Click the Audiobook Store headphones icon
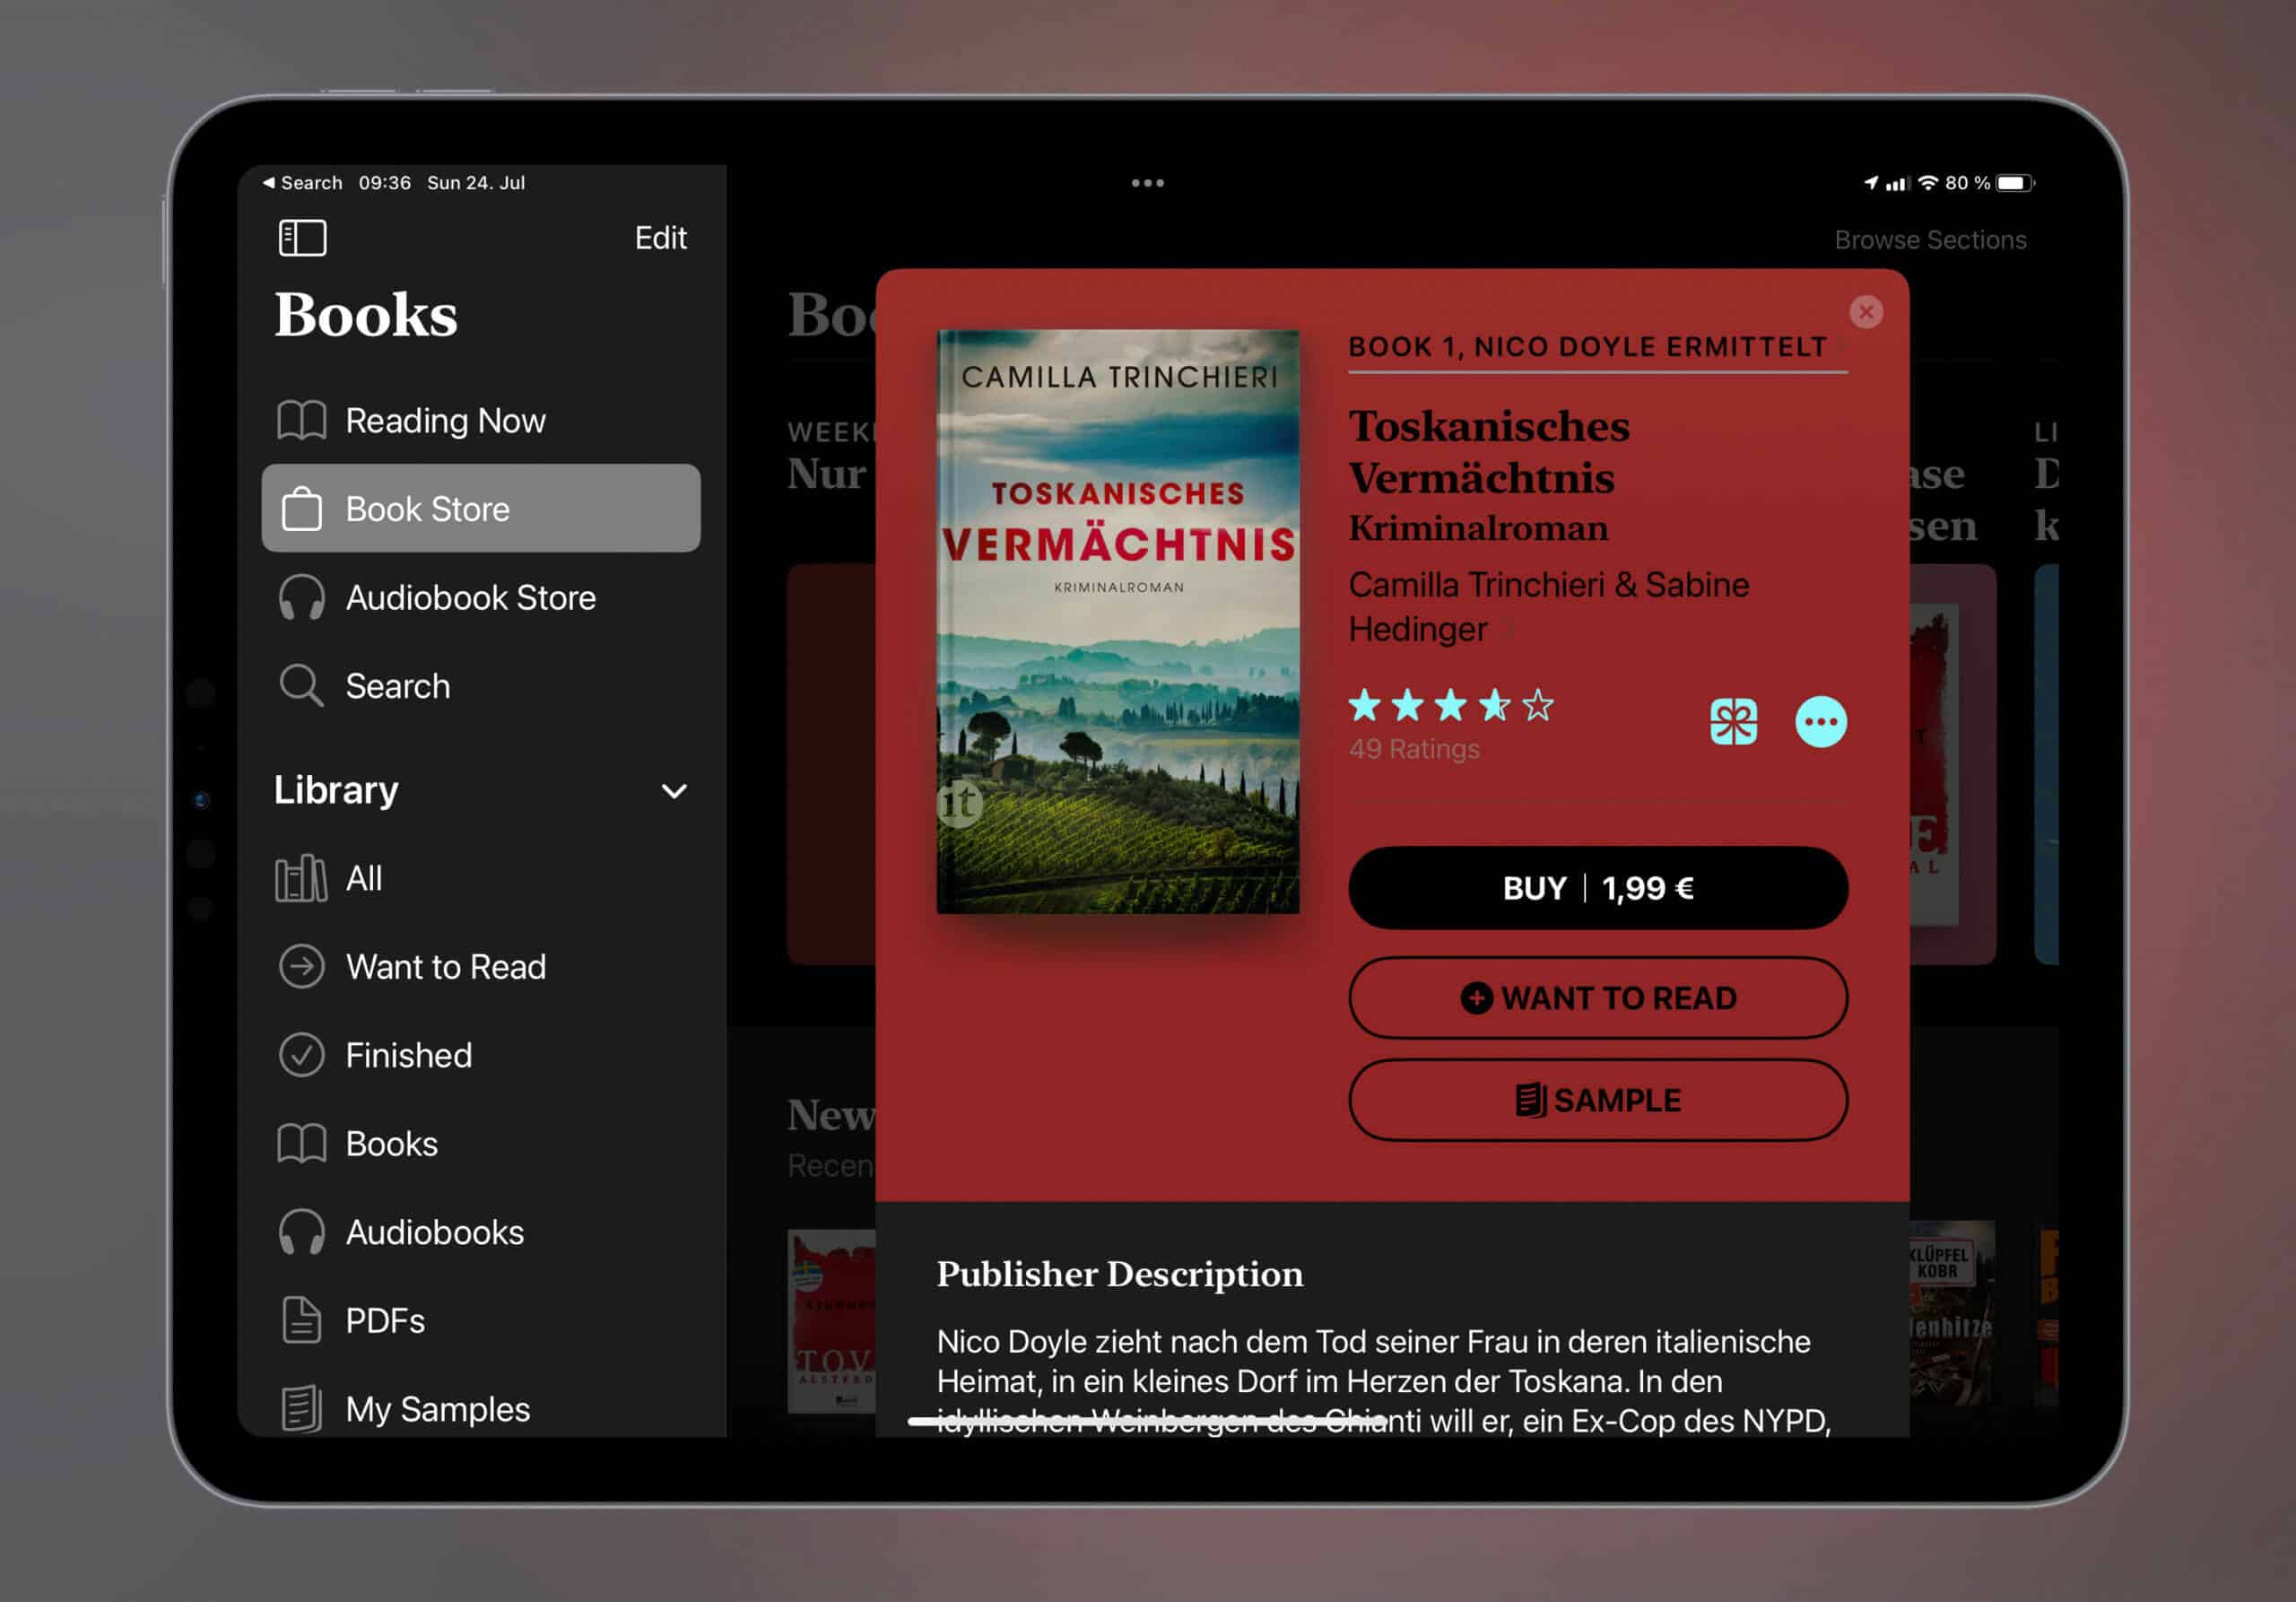The height and width of the screenshot is (1602, 2296). pyautogui.click(x=301, y=597)
